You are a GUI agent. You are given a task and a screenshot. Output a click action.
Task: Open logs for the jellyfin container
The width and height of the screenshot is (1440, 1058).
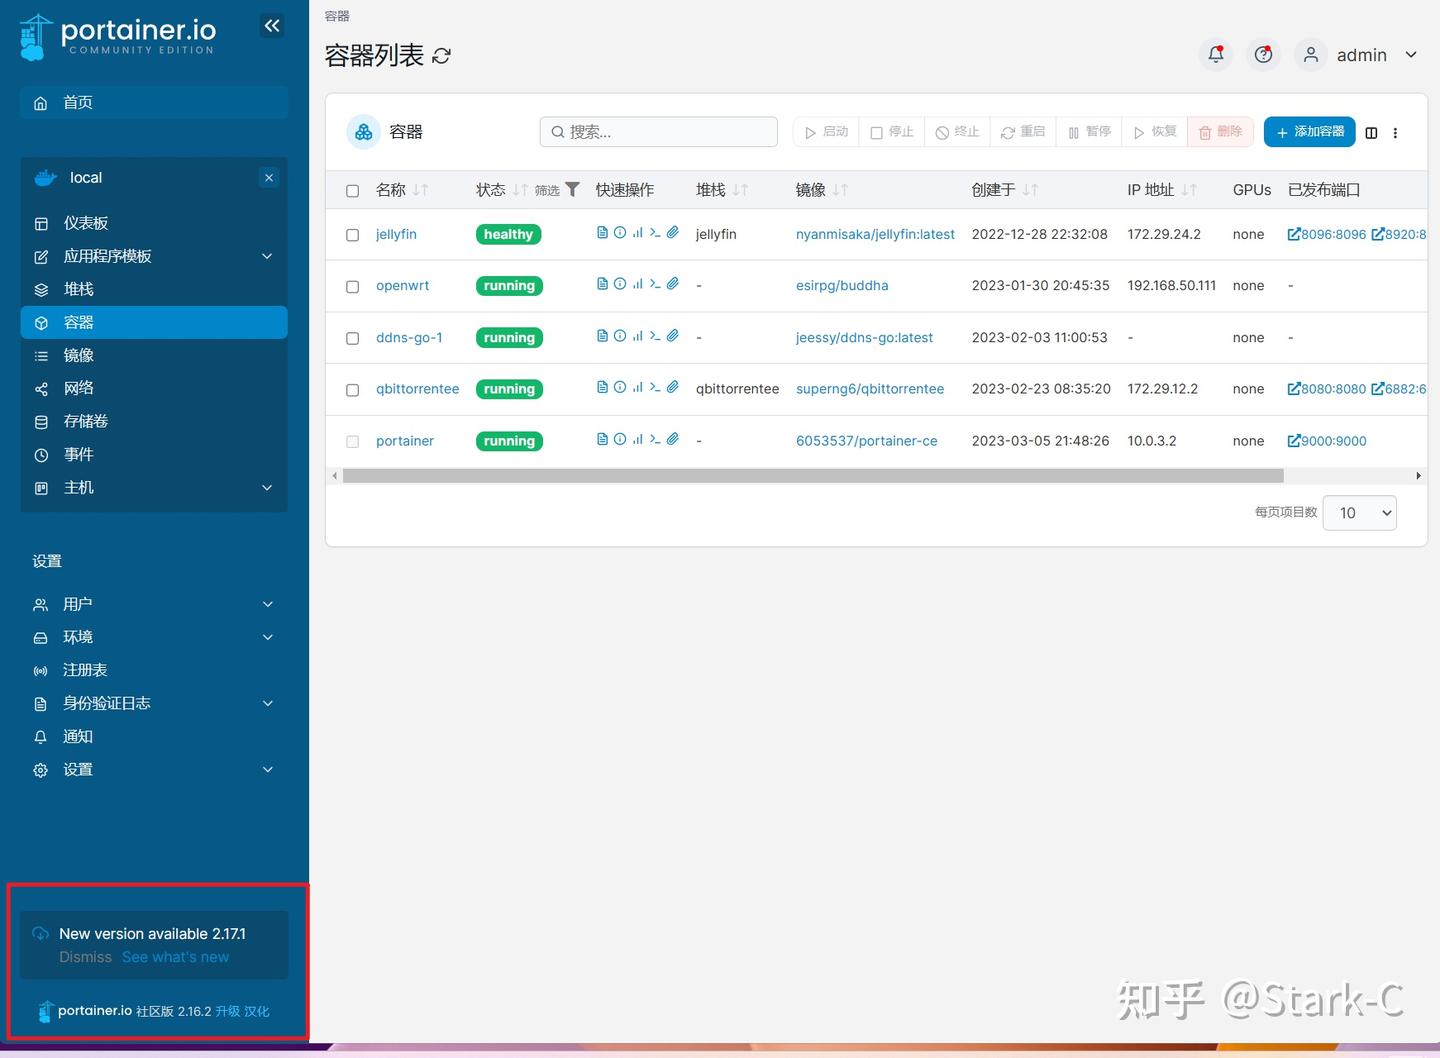tap(603, 231)
